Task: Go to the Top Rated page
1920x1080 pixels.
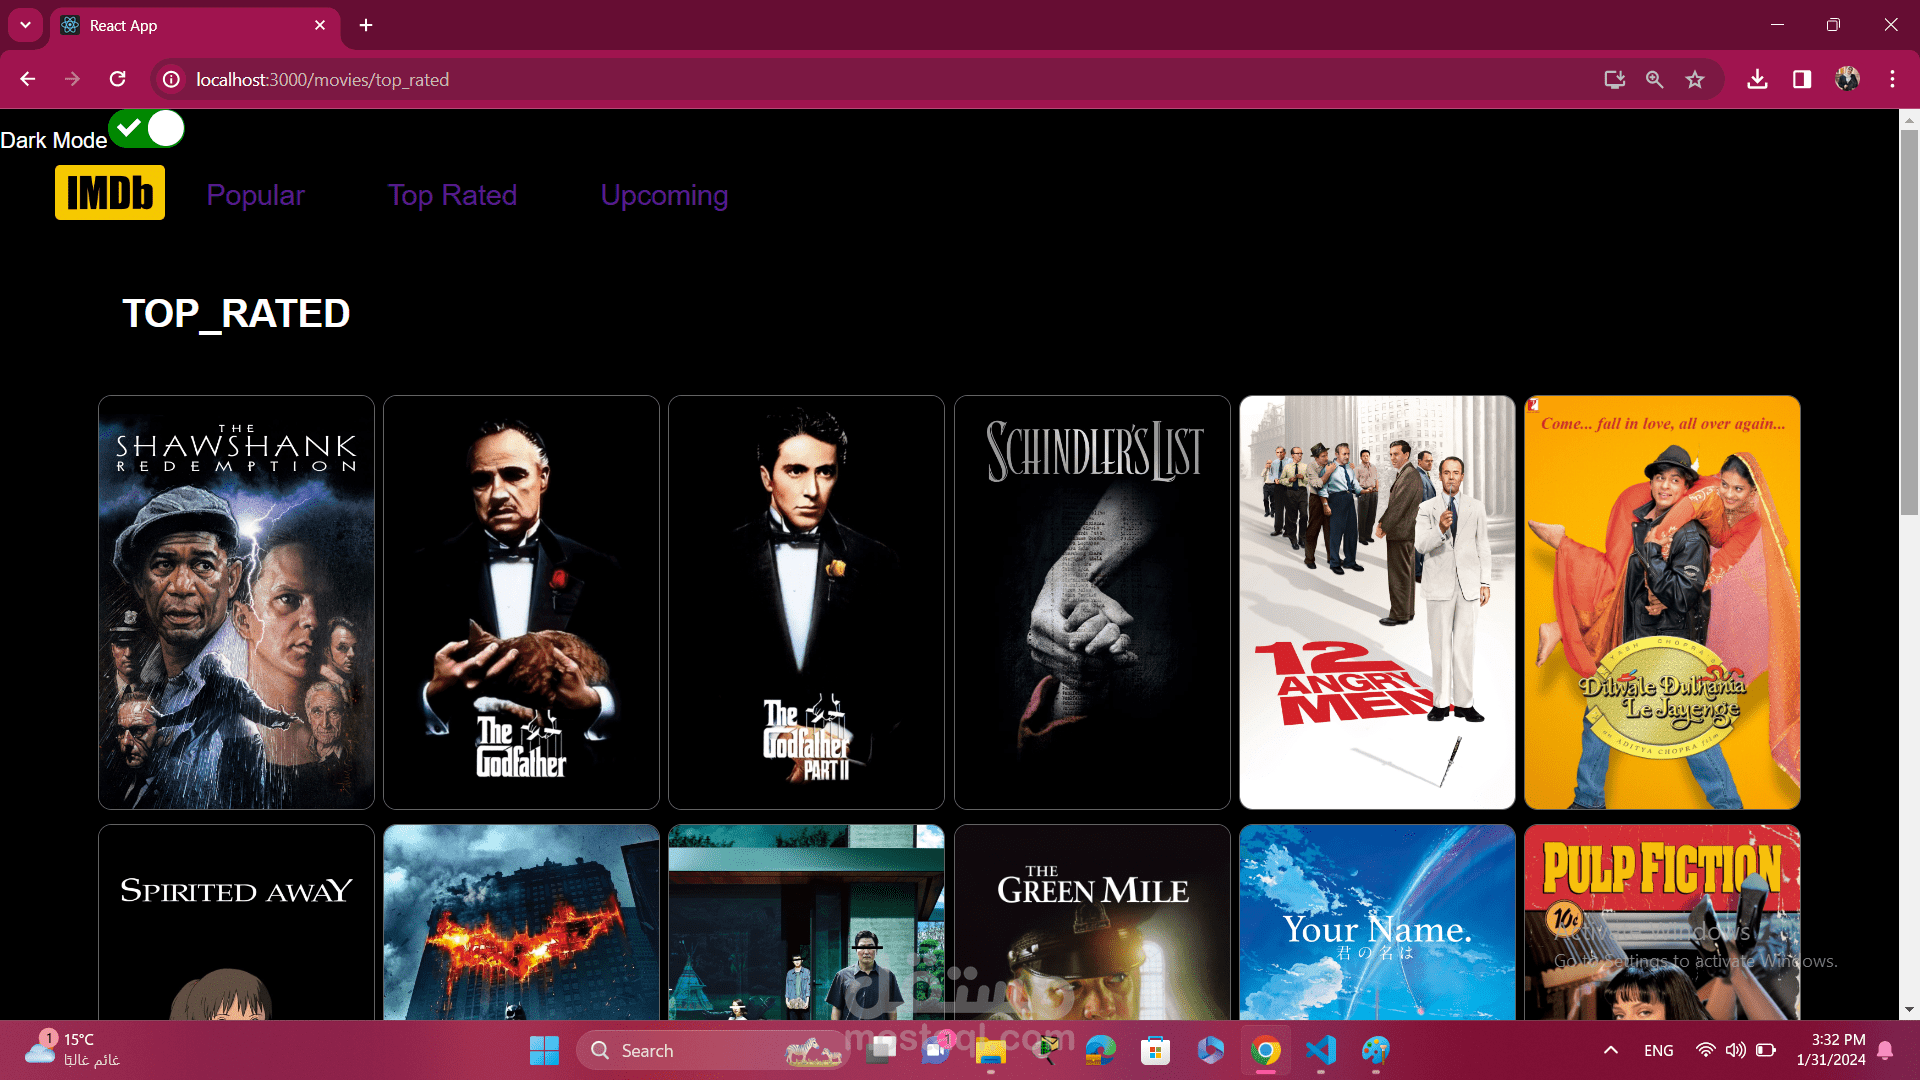Action: (x=452, y=195)
